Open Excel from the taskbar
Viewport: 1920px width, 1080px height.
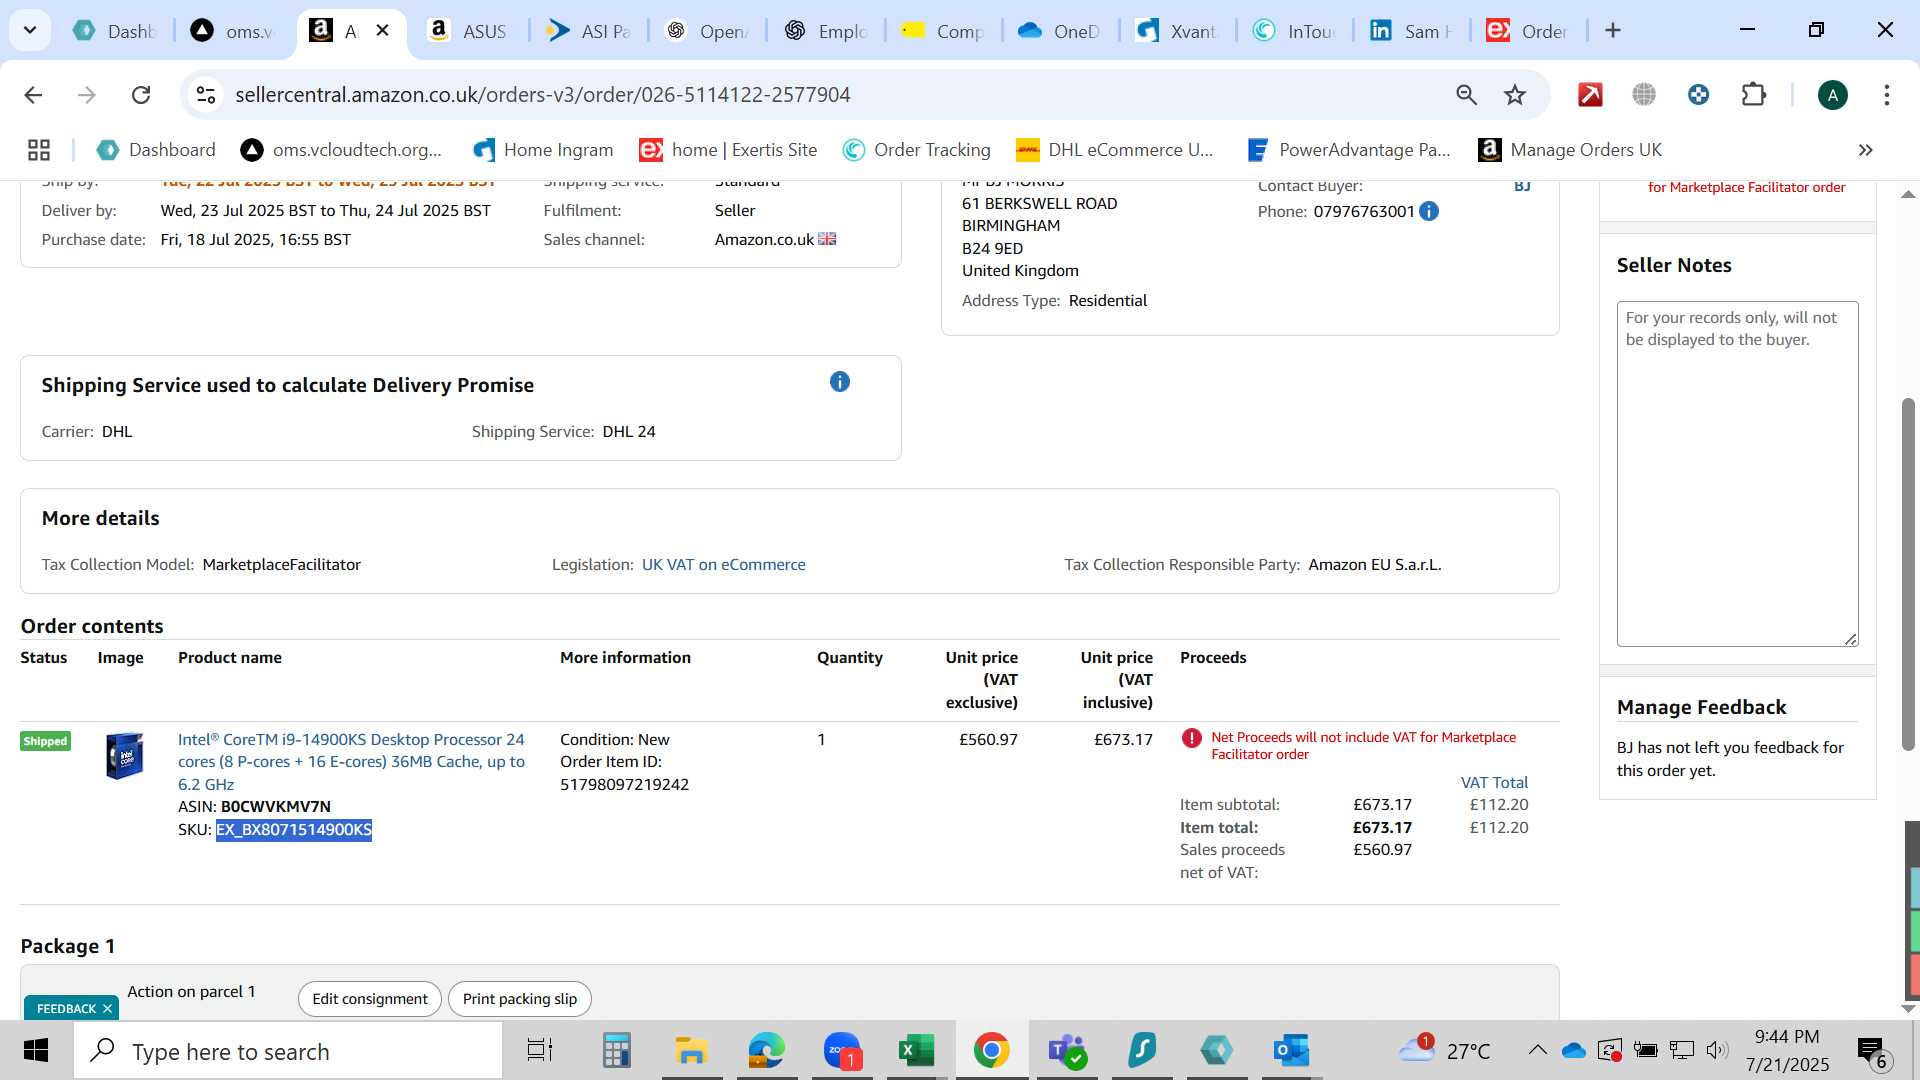(x=916, y=1051)
